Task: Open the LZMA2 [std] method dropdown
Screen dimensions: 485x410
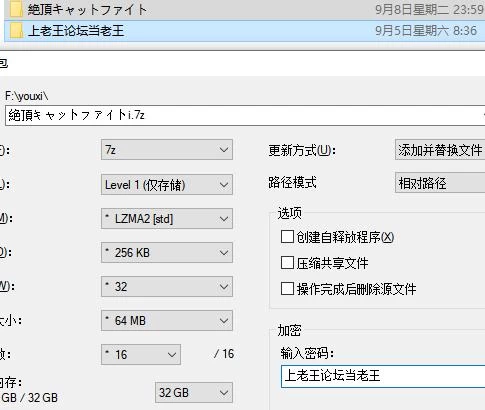Action: [x=167, y=219]
